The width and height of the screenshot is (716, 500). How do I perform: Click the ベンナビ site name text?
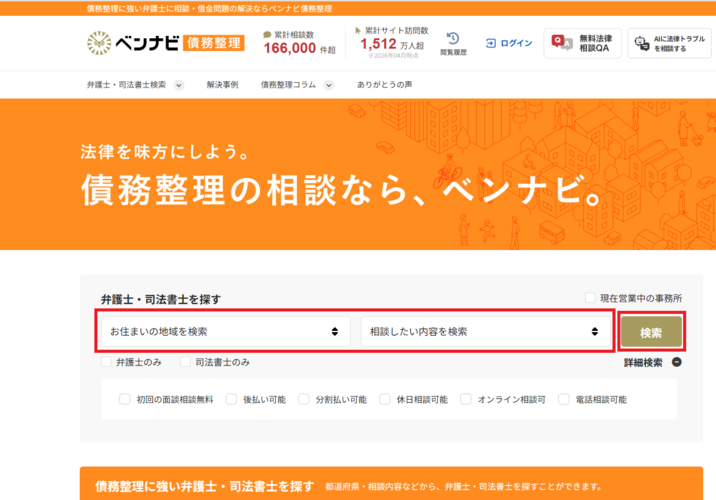pos(147,43)
